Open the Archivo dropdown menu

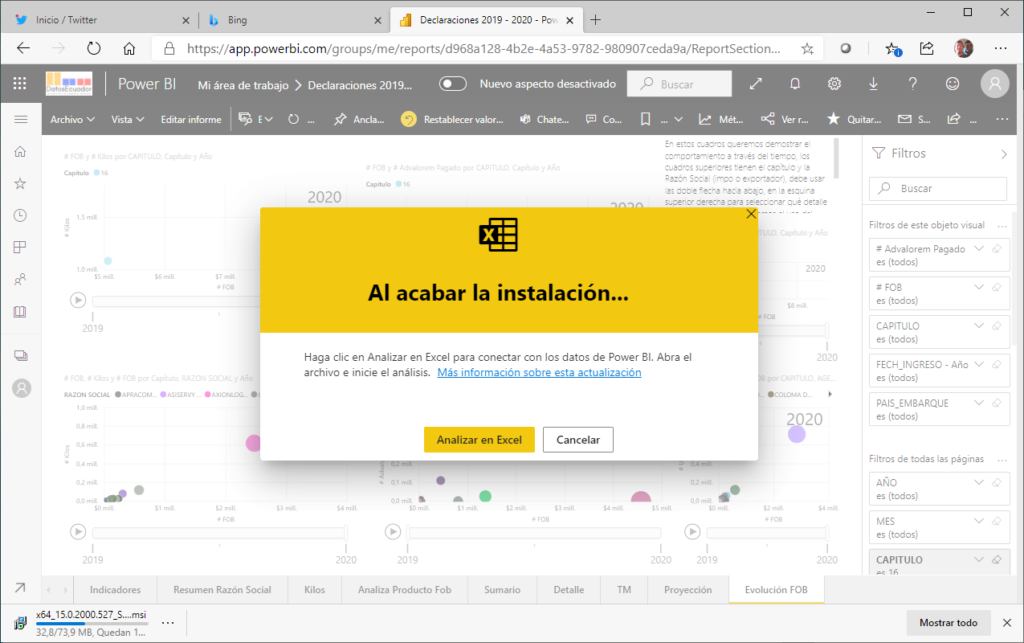[x=72, y=119]
